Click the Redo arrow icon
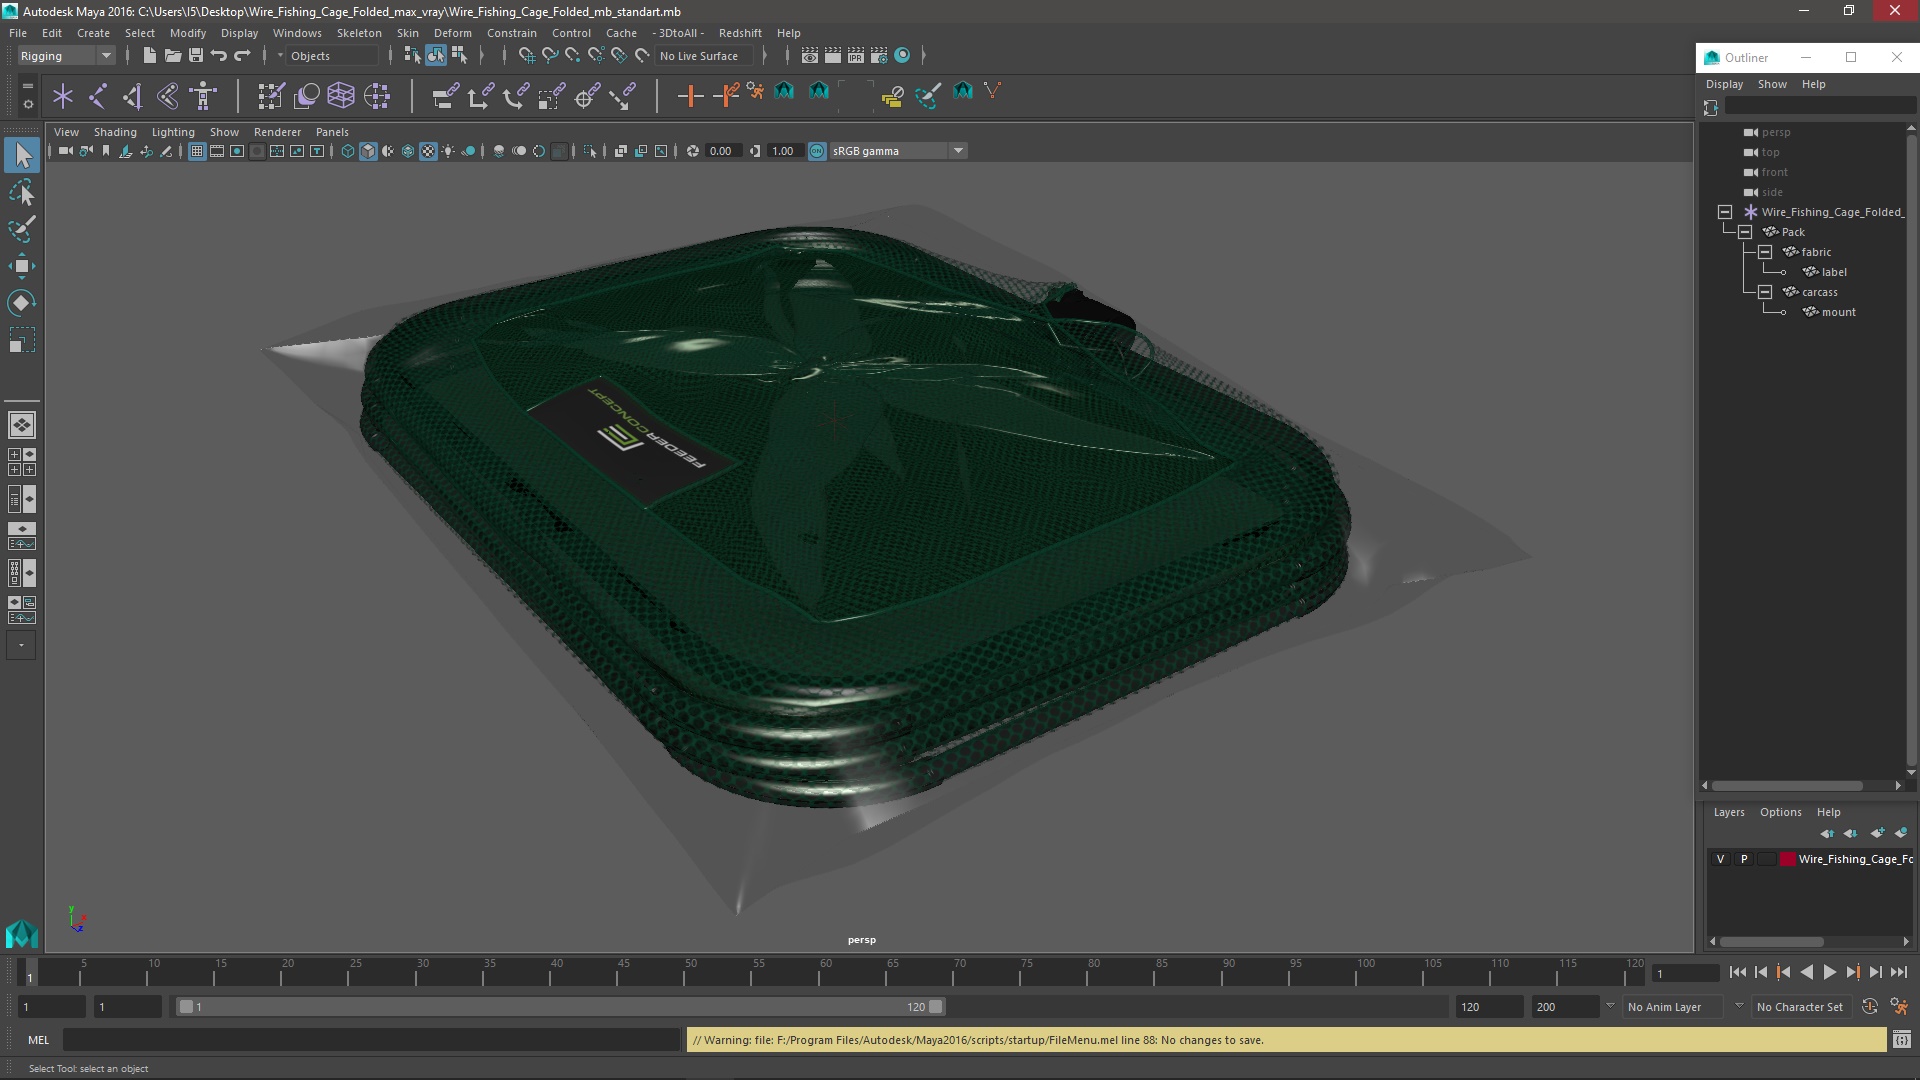1920x1080 pixels. [x=241, y=56]
